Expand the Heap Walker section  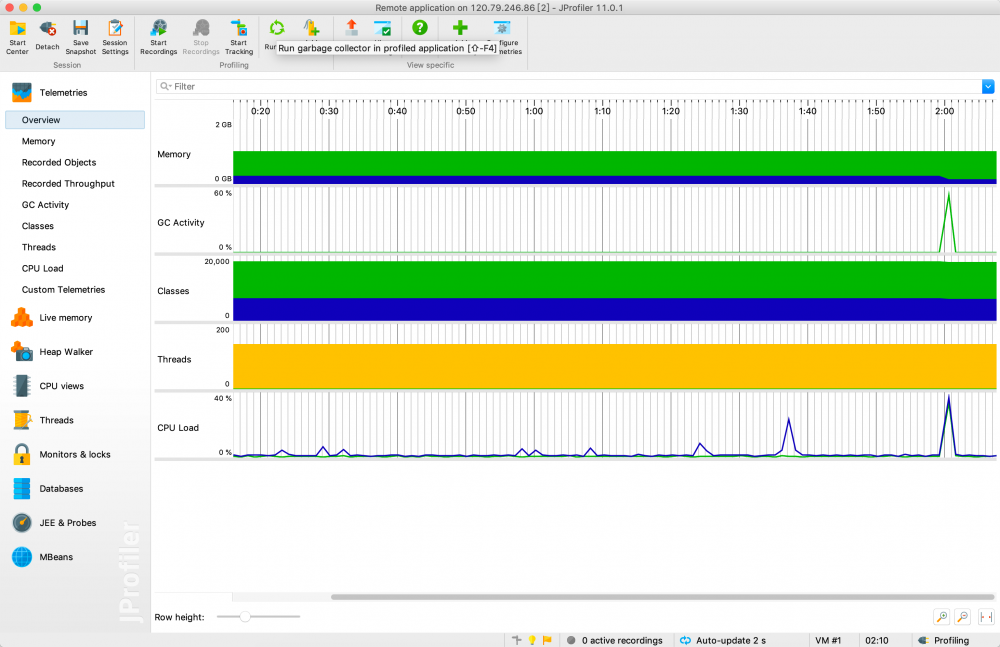65,352
